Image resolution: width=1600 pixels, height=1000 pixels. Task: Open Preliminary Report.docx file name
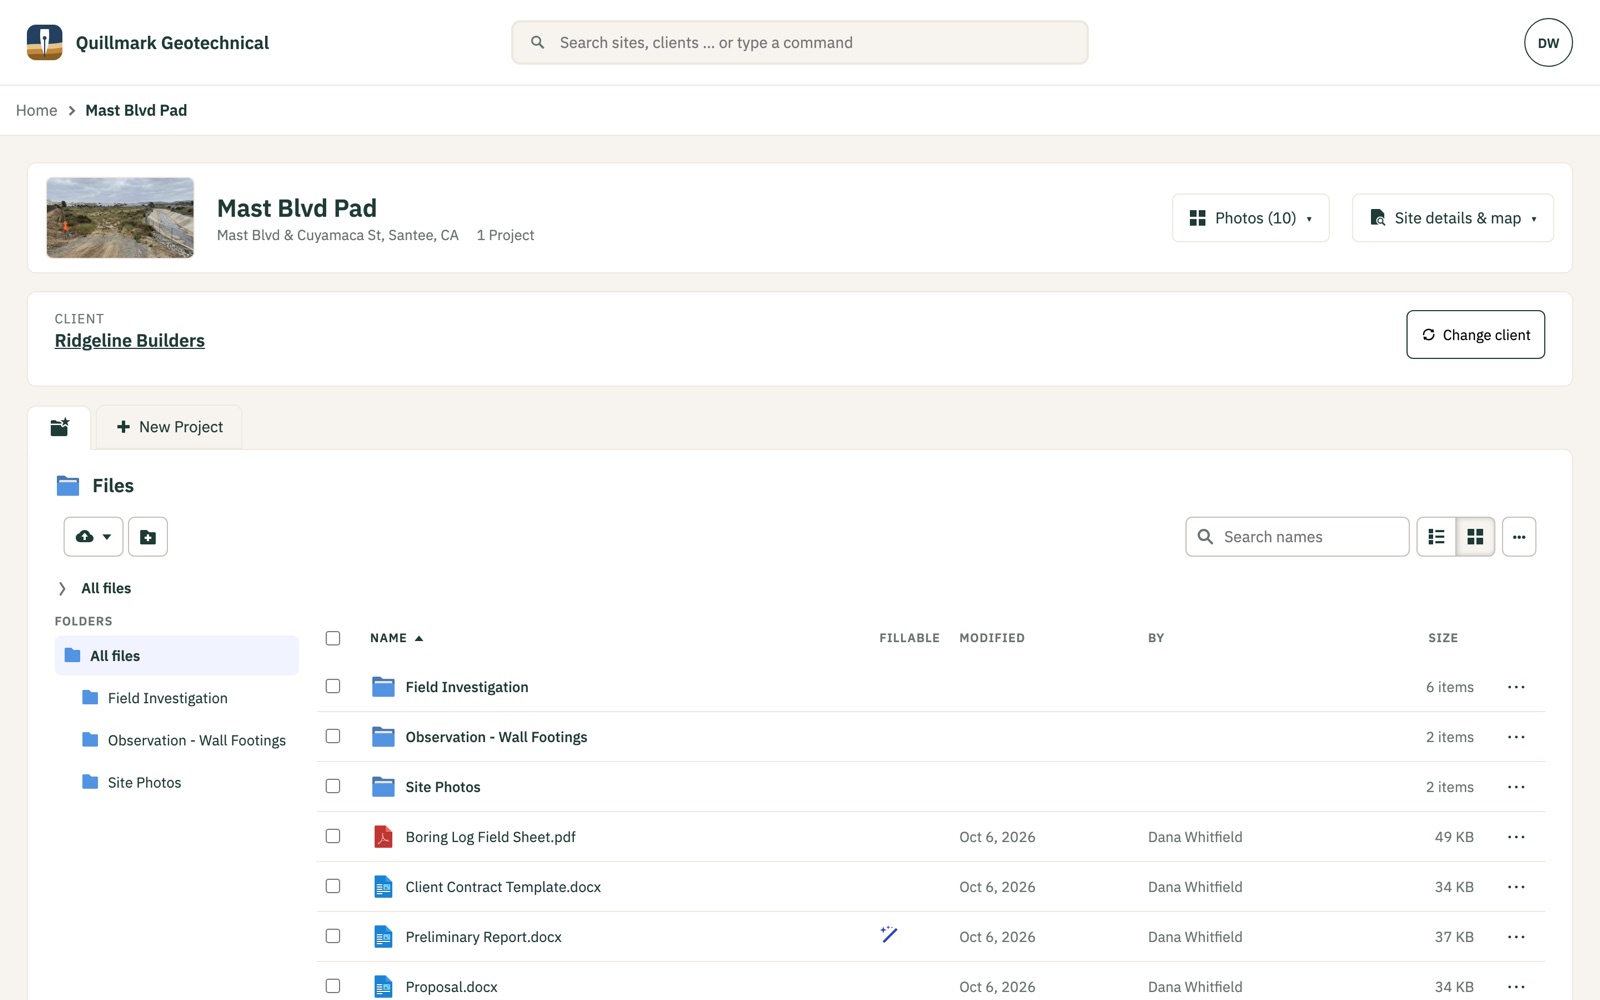[483, 937]
